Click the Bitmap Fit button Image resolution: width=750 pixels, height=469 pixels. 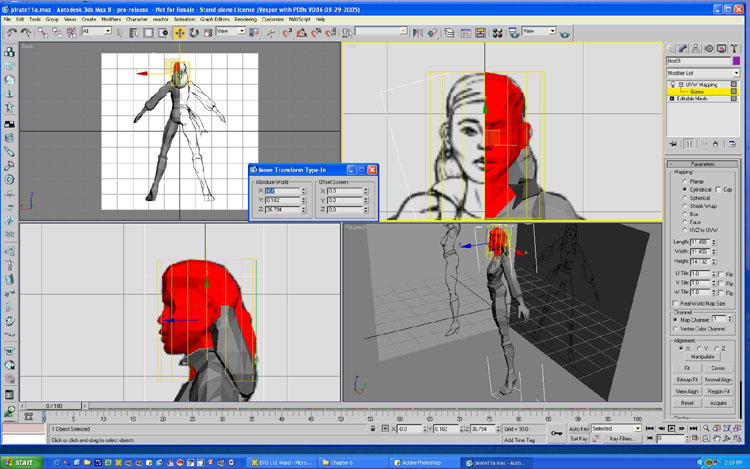click(686, 380)
